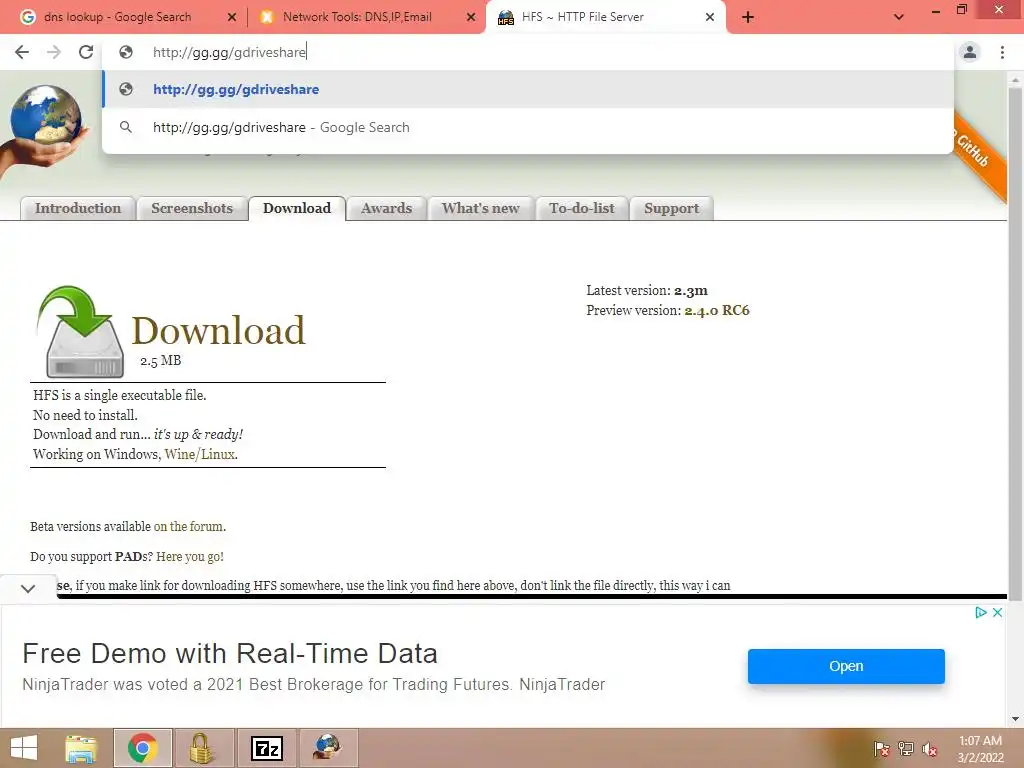Screen dimensions: 1024x768
Task: Click the Action Center flag tray icon
Action: coord(882,749)
